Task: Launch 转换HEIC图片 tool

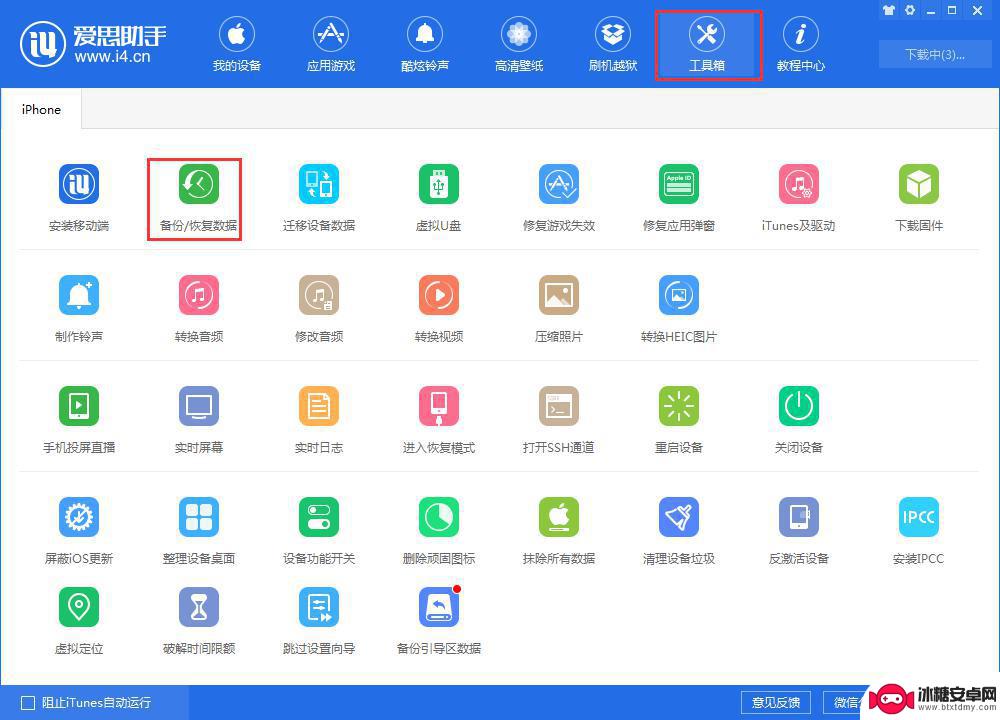Action: pyautogui.click(x=679, y=308)
